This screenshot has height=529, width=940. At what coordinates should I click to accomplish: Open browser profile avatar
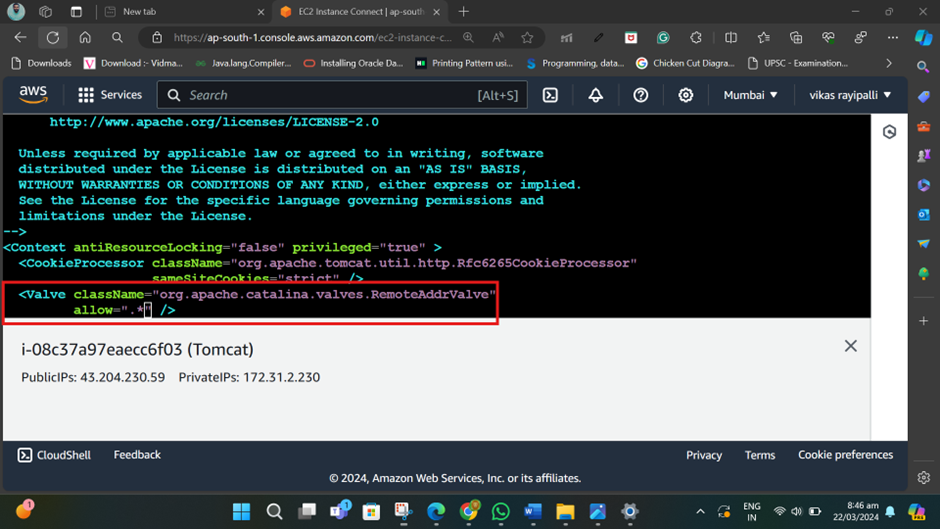click(x=16, y=11)
